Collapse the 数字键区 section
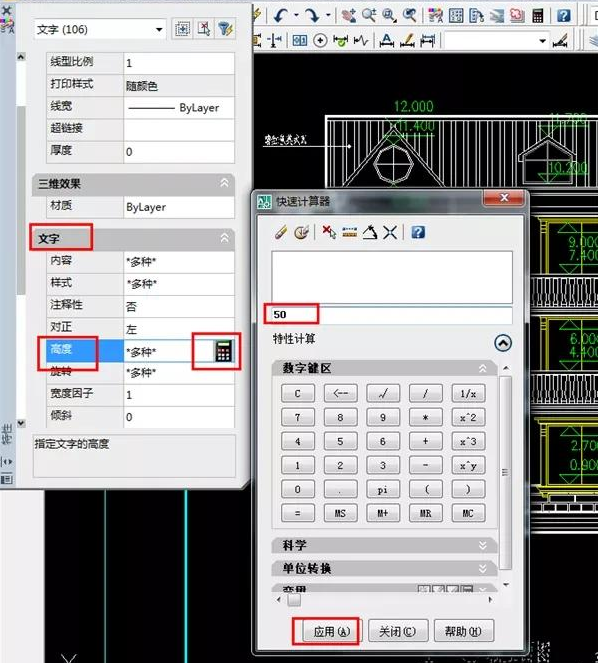 point(483,369)
